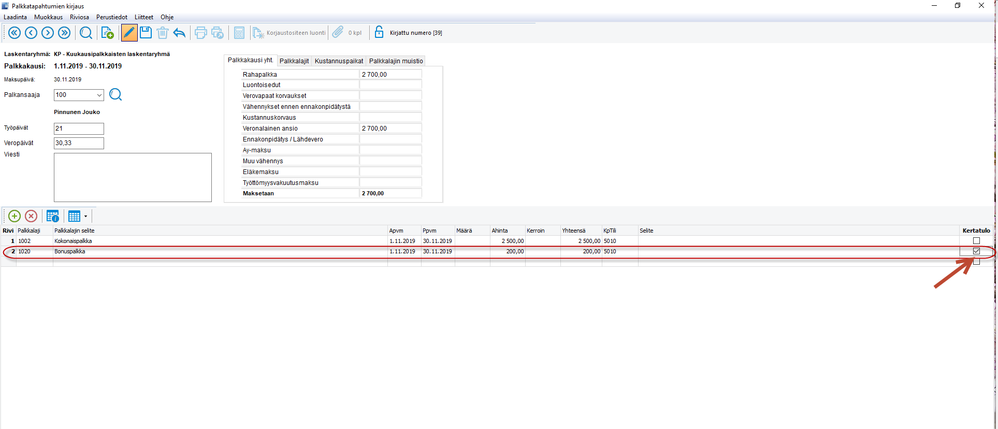Open the Liitteet menu
998x429 pixels.
coord(143,17)
